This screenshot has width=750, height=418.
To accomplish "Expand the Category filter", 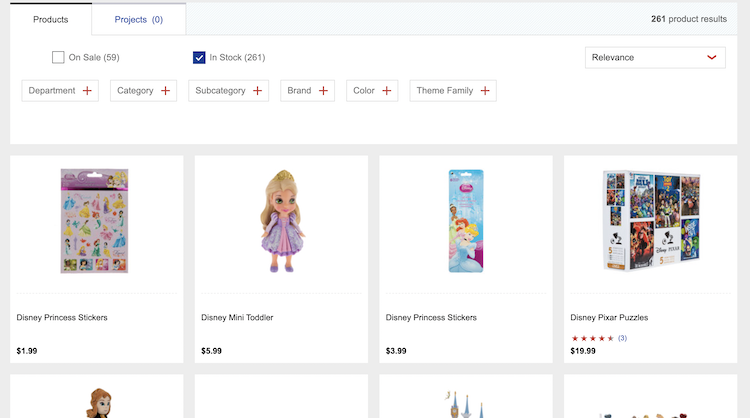I will (143, 90).
